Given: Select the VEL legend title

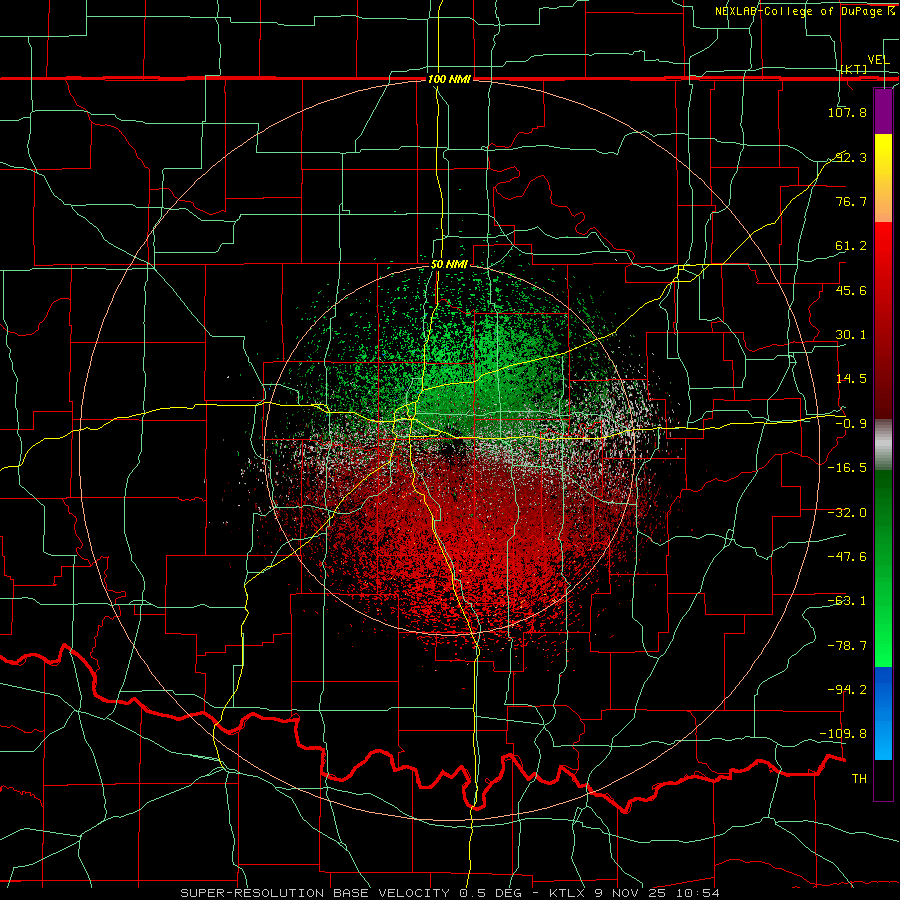Looking at the screenshot, I should coord(878,60).
